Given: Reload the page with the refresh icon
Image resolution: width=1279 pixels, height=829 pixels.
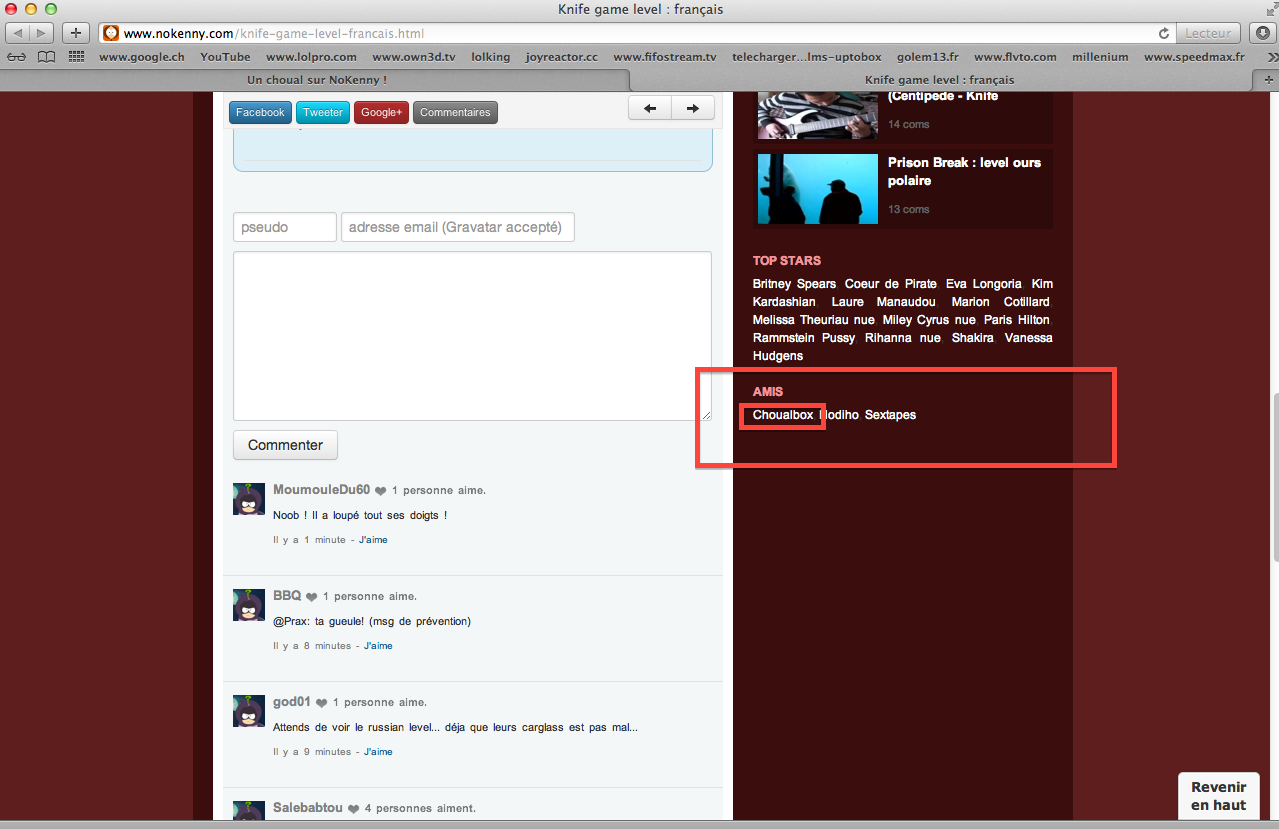Looking at the screenshot, I should pos(1164,33).
